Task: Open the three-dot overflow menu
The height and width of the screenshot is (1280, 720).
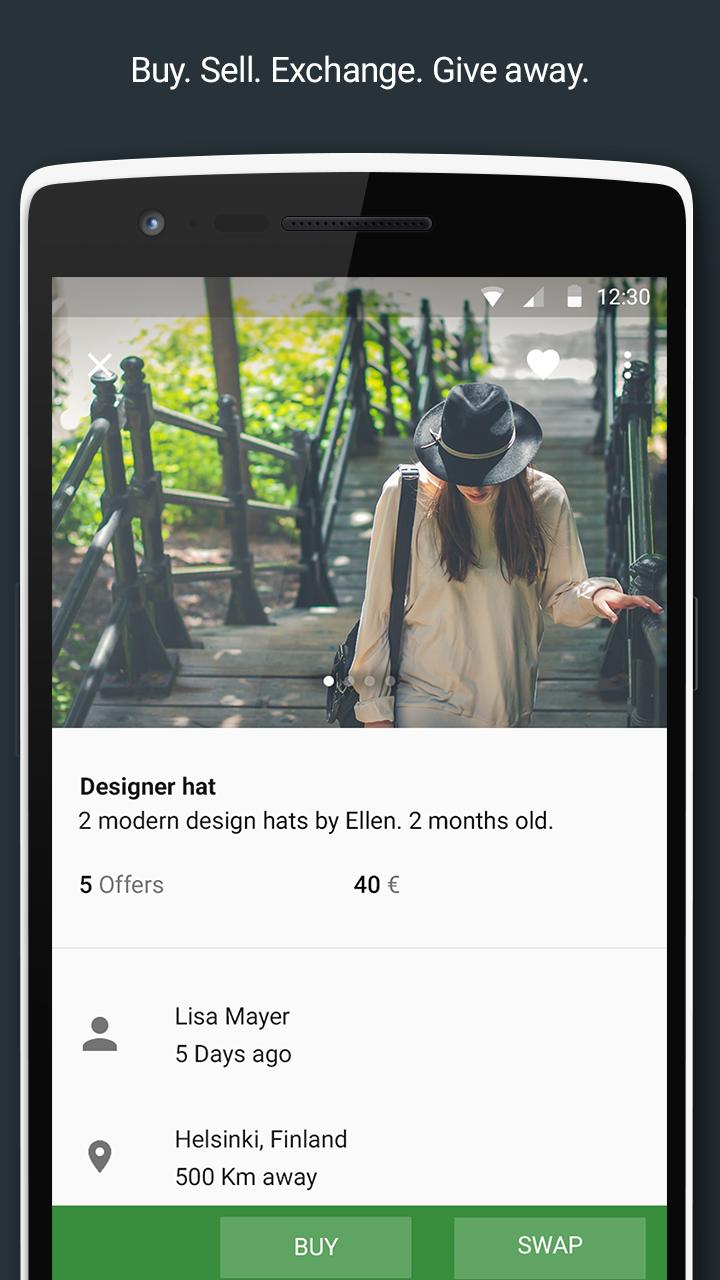Action: pyautogui.click(x=627, y=365)
